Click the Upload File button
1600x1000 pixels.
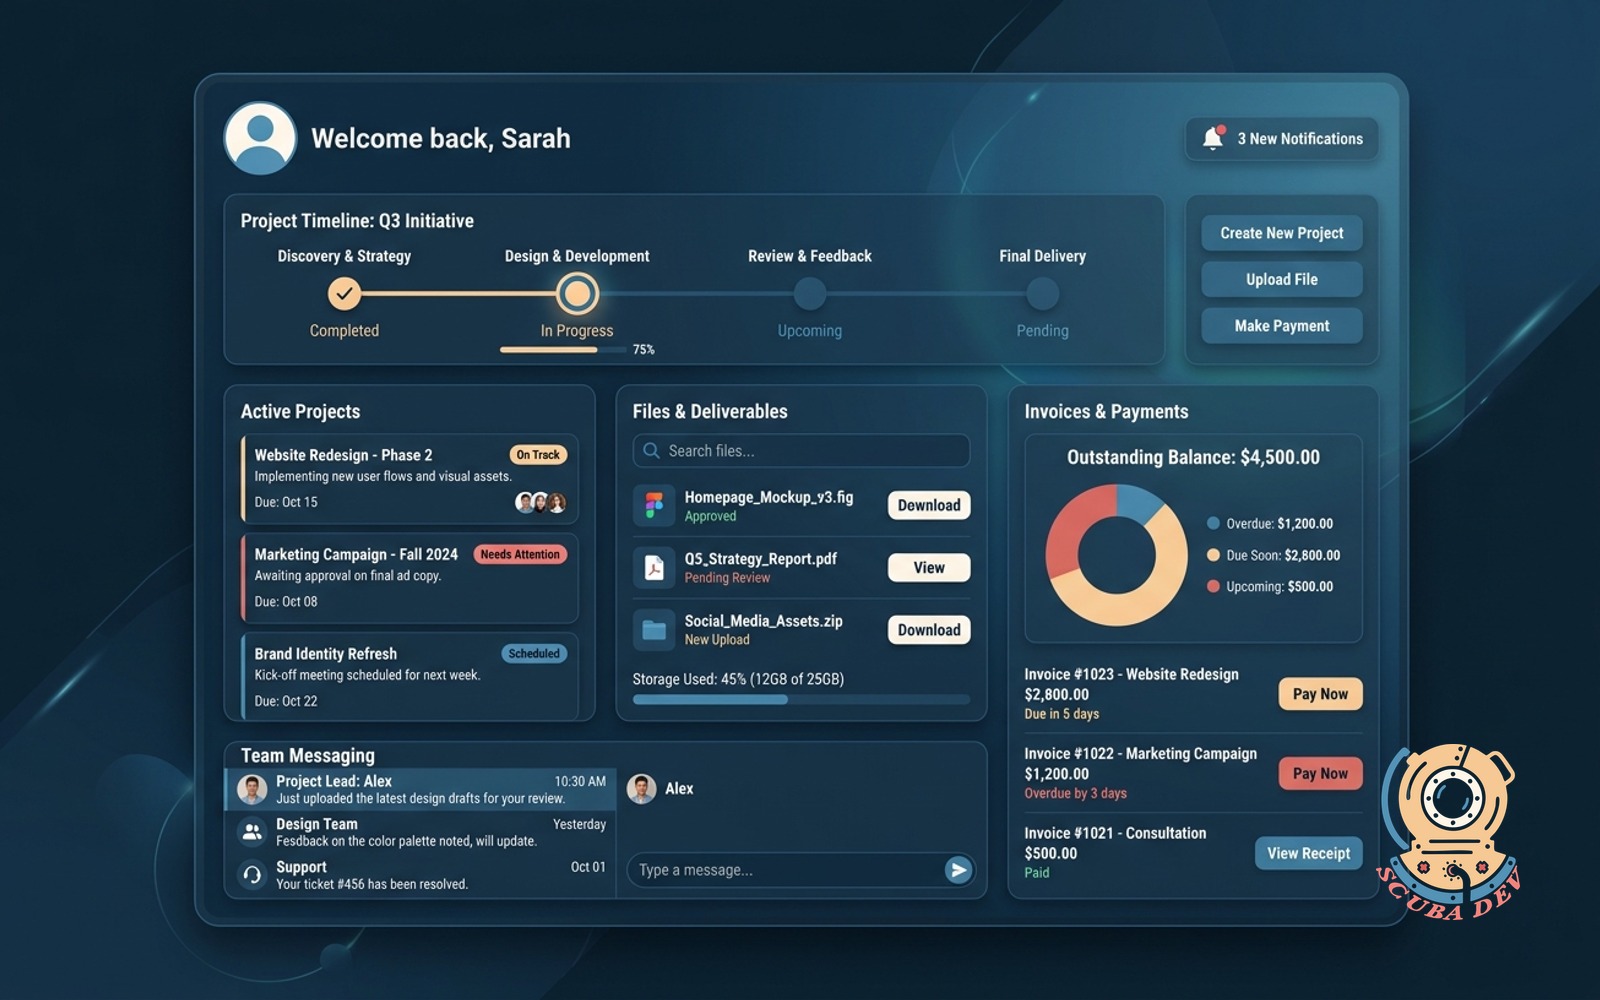(x=1282, y=279)
